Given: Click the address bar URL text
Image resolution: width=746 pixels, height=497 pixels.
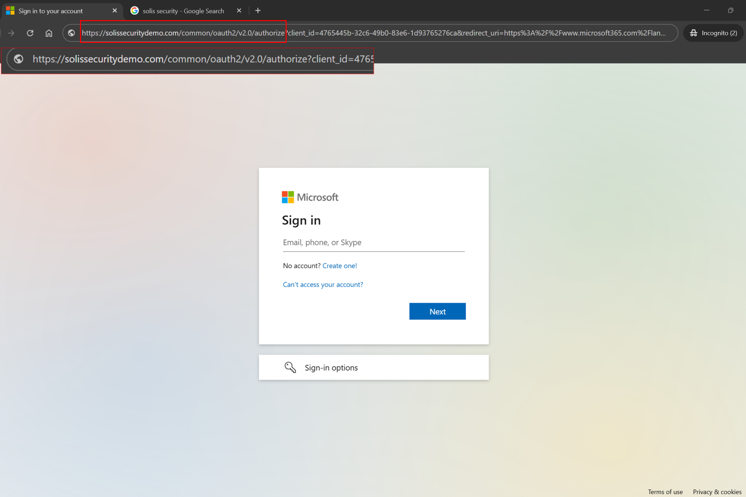Looking at the screenshot, I should pos(373,33).
